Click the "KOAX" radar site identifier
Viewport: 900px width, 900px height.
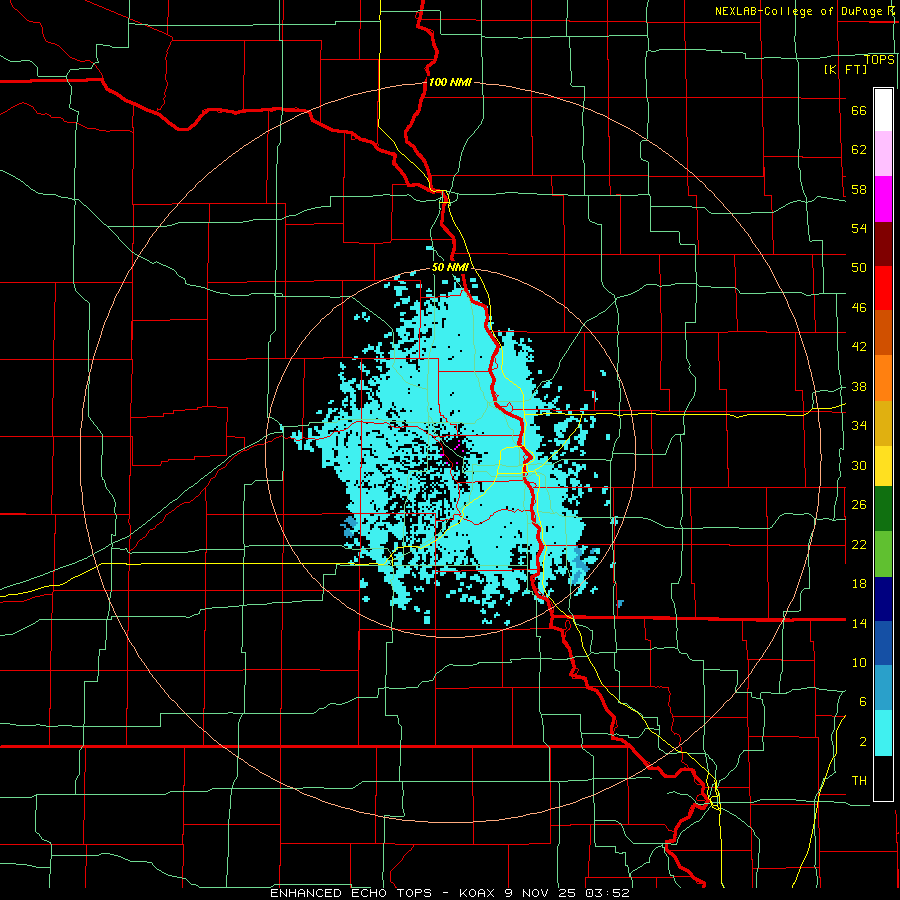(x=476, y=893)
